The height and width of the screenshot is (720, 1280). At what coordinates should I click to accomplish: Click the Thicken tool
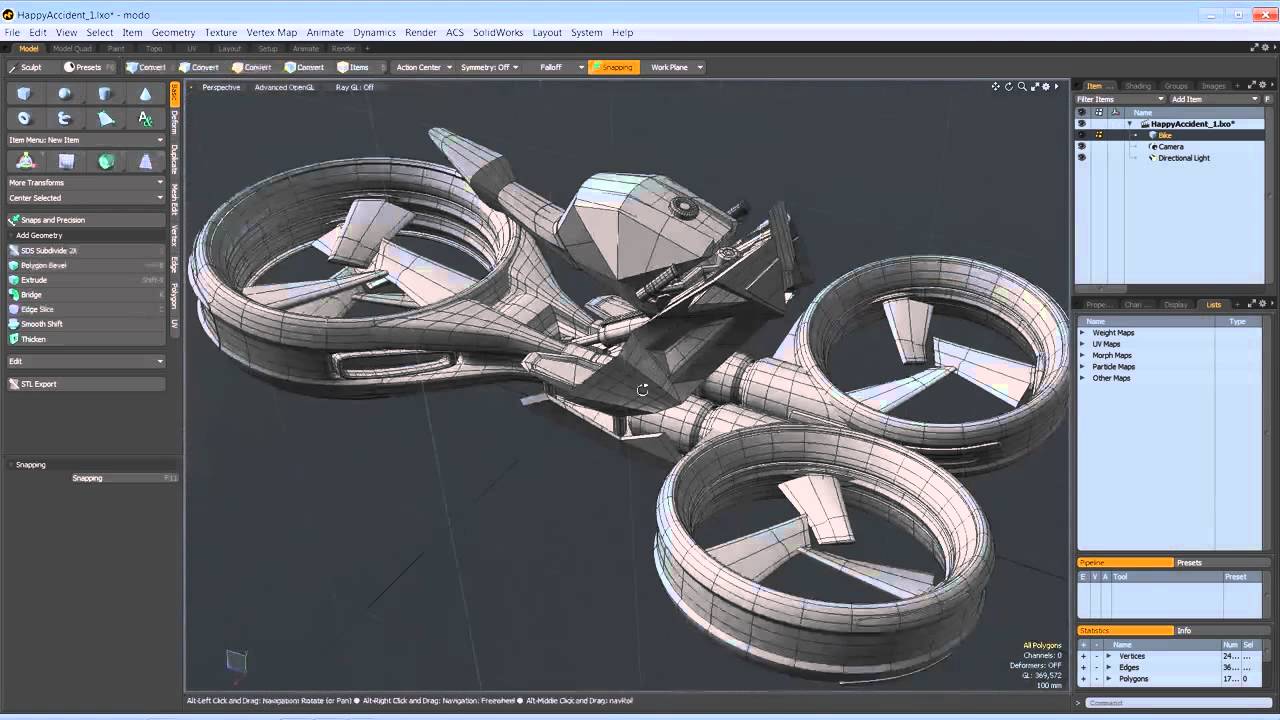point(85,339)
